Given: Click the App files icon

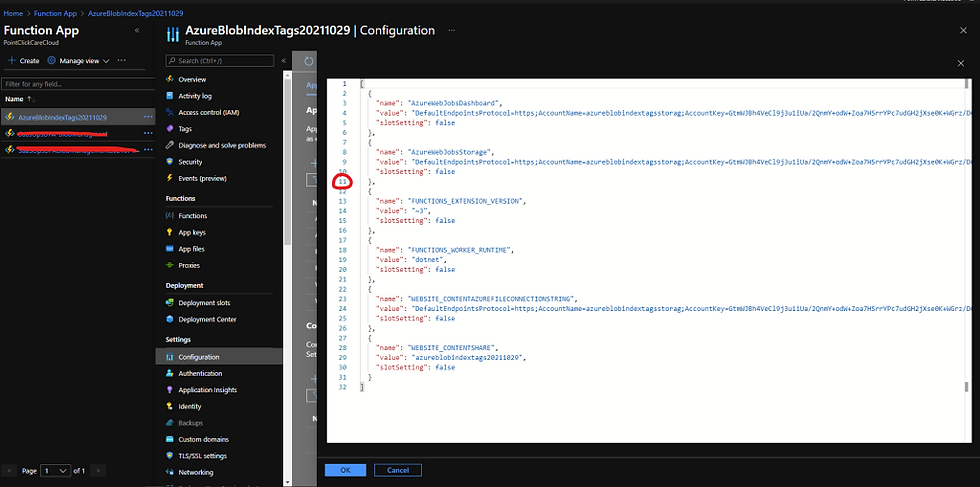Looking at the screenshot, I should coord(169,249).
